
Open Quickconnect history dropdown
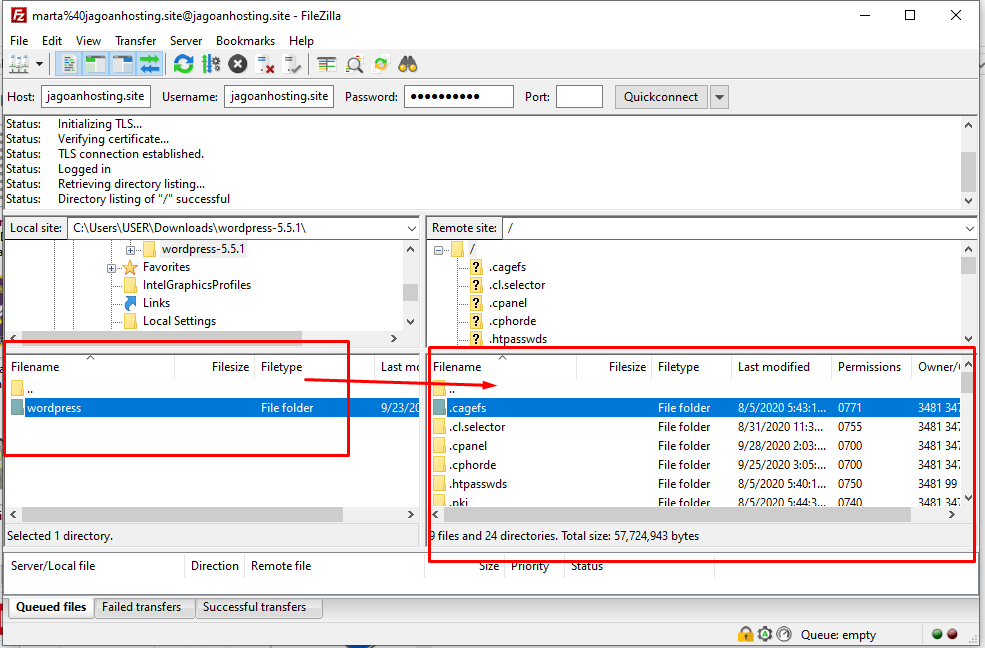point(719,97)
